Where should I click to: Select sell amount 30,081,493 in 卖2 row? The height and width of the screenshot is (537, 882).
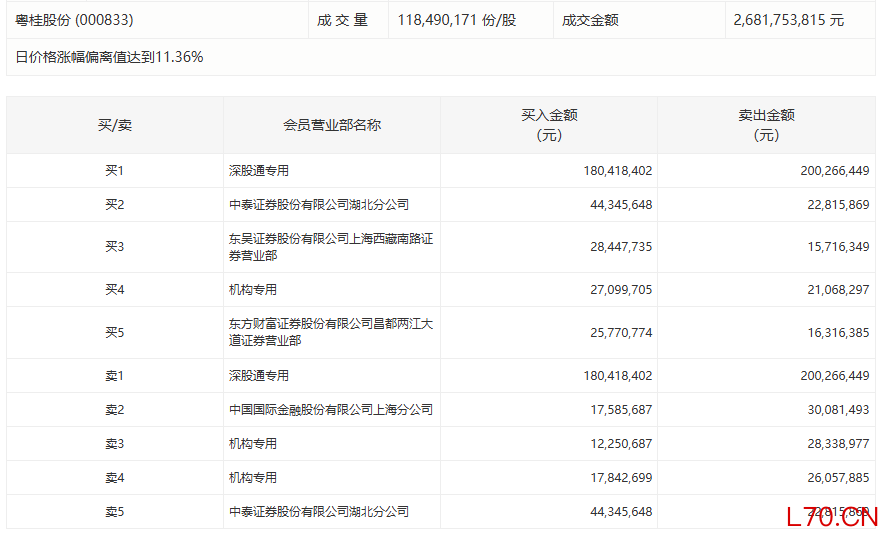click(x=834, y=410)
